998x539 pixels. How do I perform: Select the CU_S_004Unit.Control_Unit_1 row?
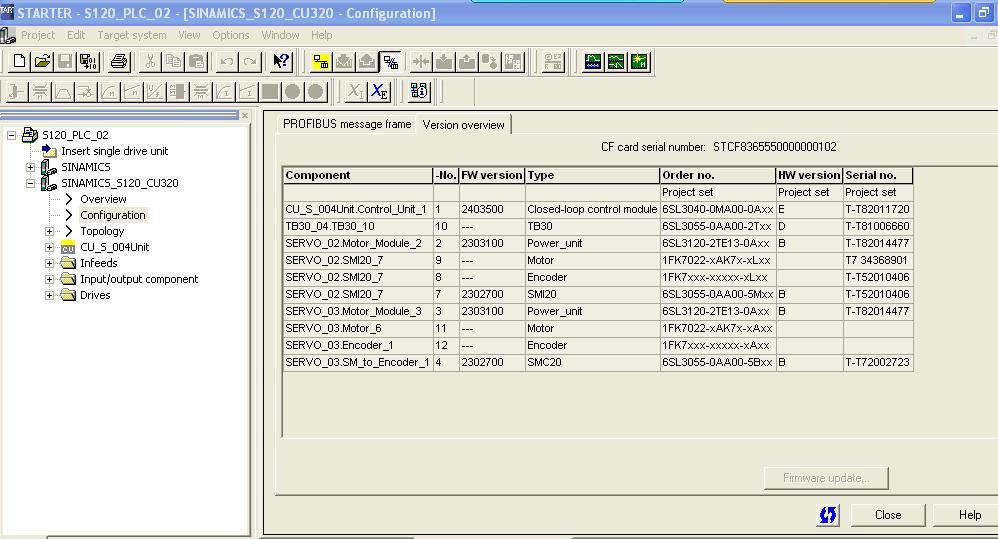point(598,209)
